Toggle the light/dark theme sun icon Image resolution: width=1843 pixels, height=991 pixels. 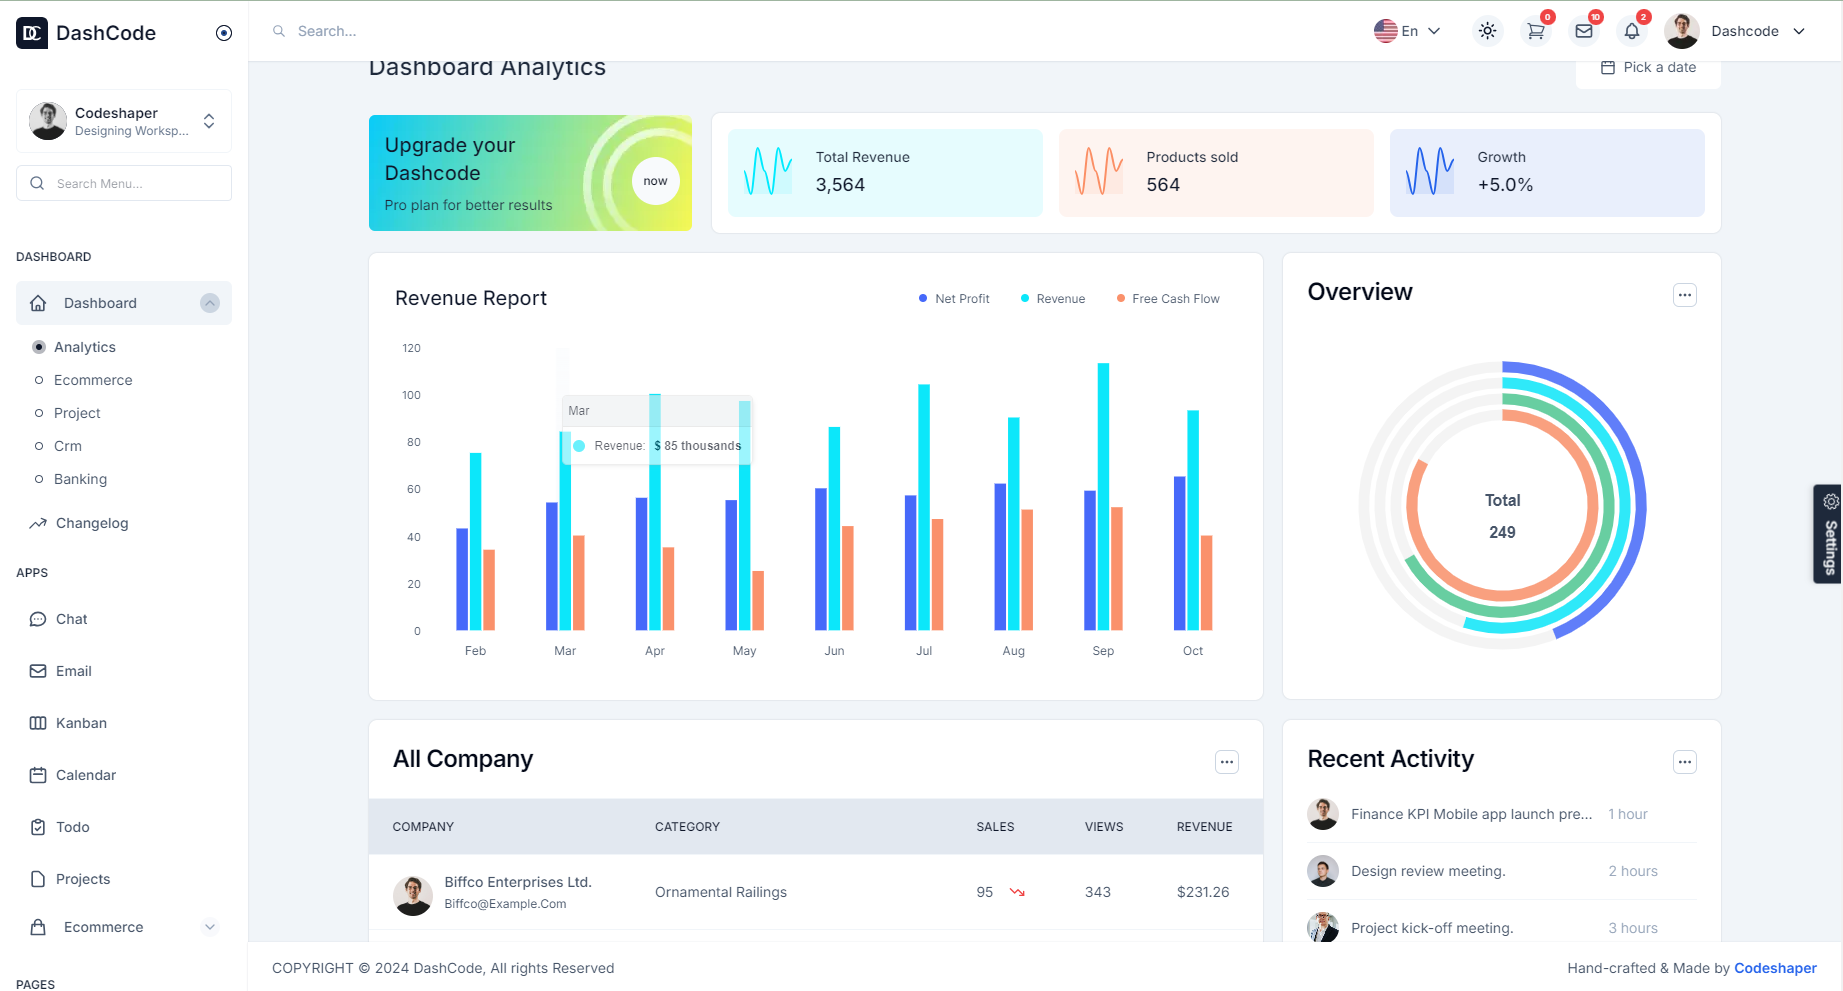1488,31
